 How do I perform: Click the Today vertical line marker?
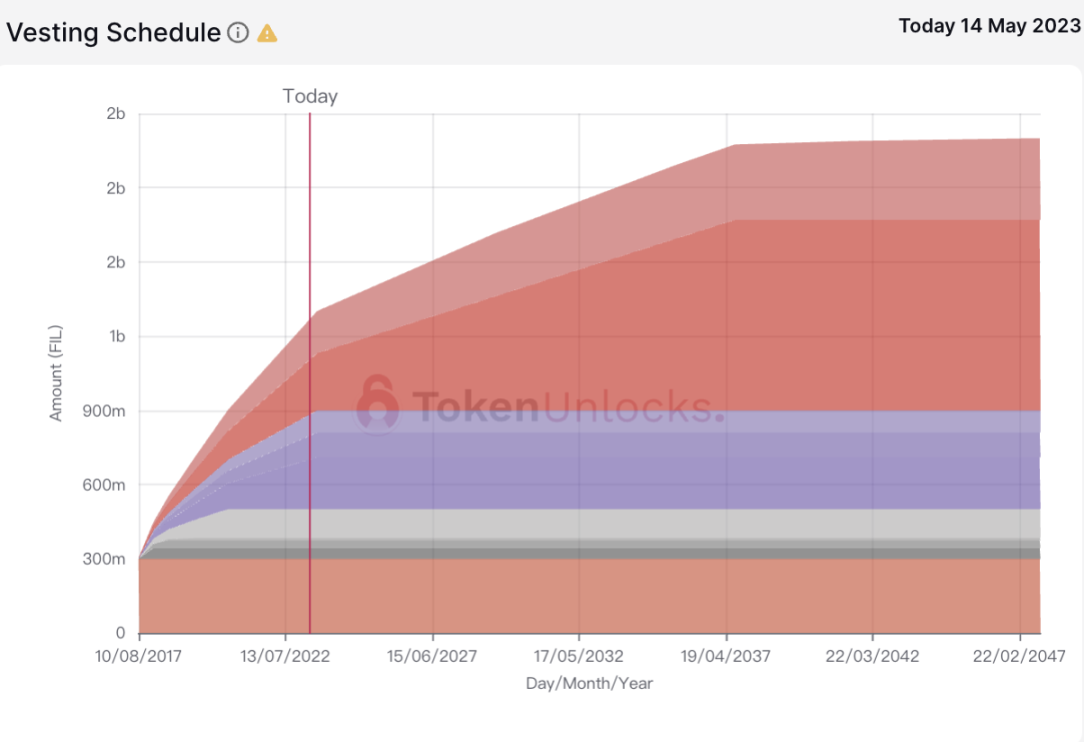pos(310,373)
